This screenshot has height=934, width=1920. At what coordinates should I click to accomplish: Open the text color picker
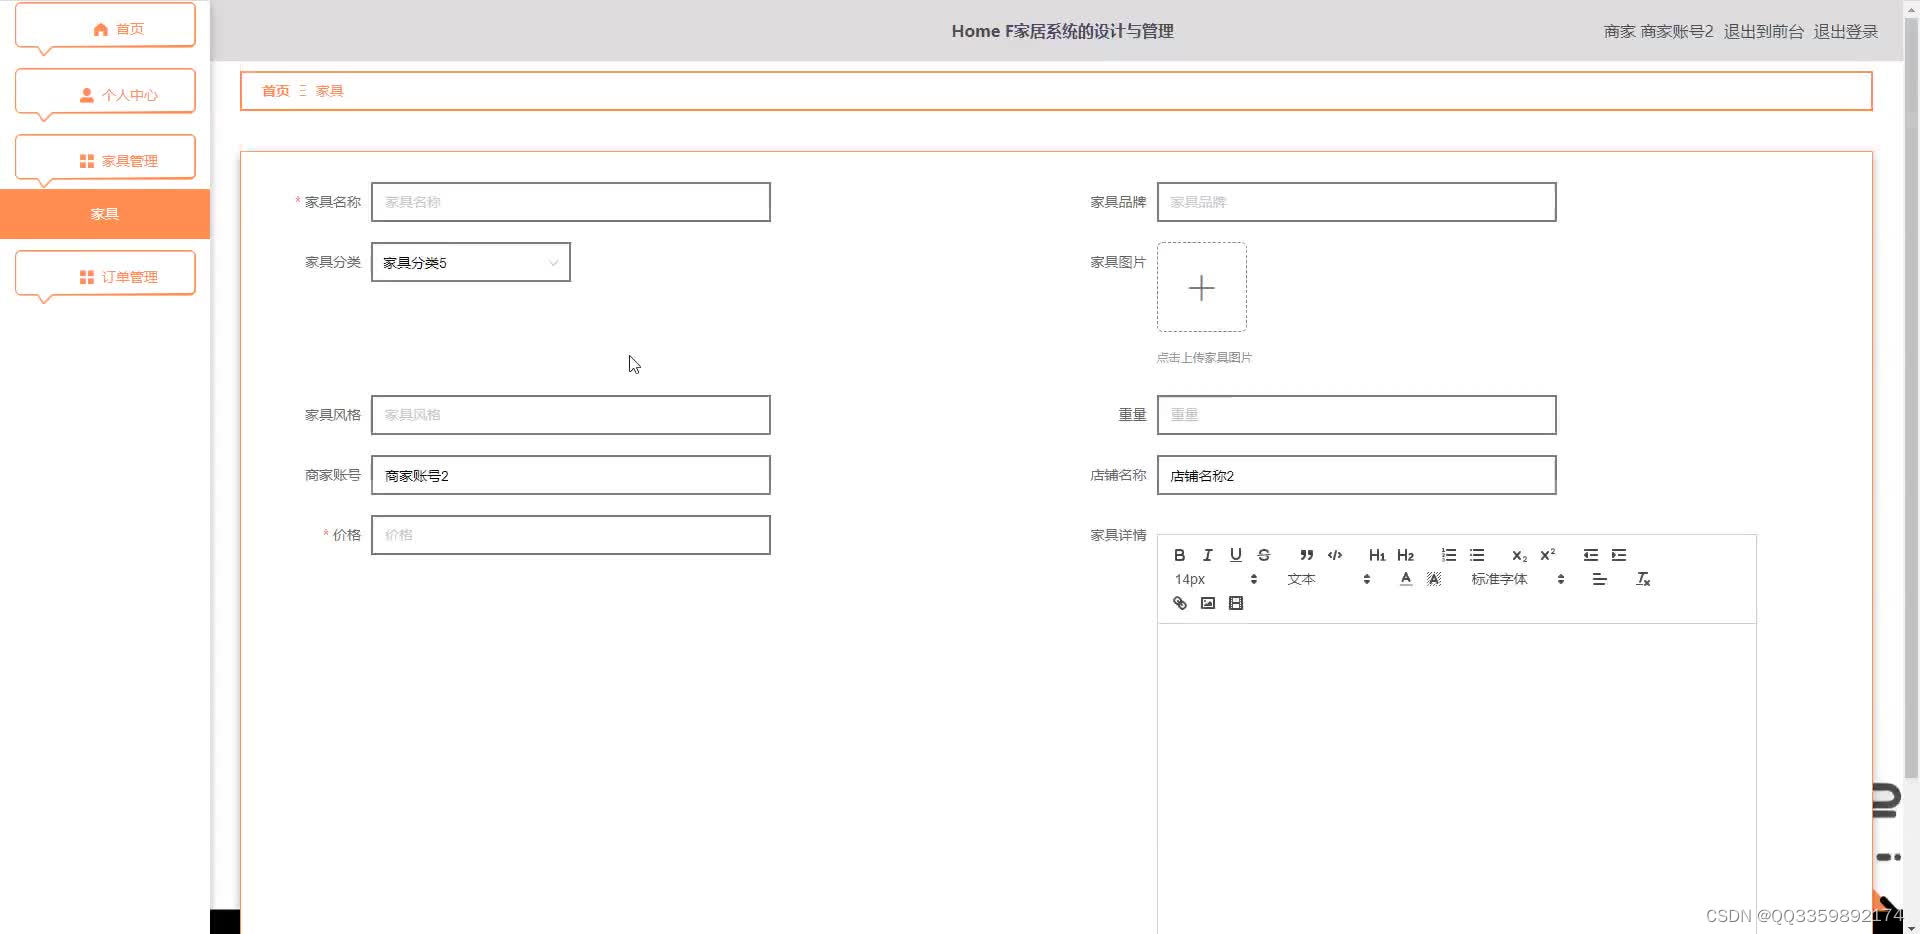point(1405,579)
